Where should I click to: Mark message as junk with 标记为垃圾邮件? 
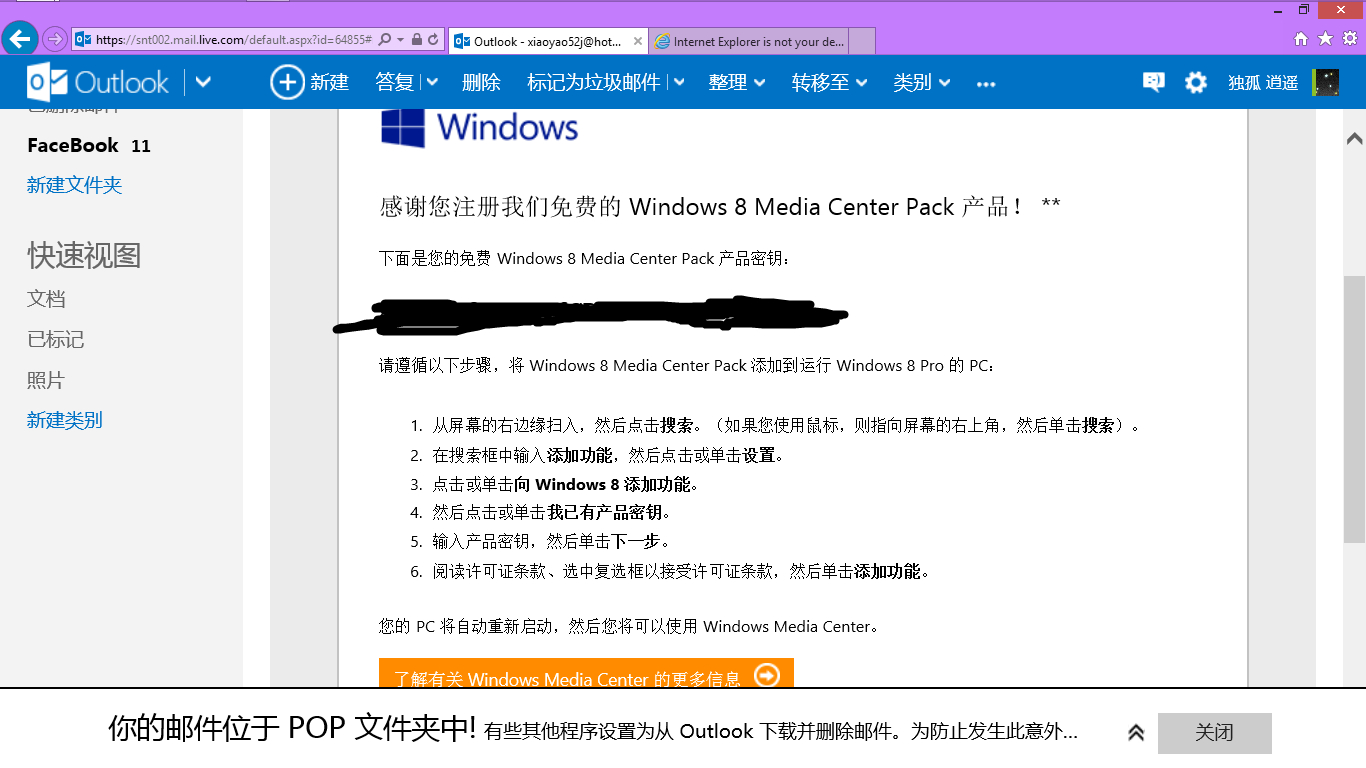pyautogui.click(x=594, y=82)
